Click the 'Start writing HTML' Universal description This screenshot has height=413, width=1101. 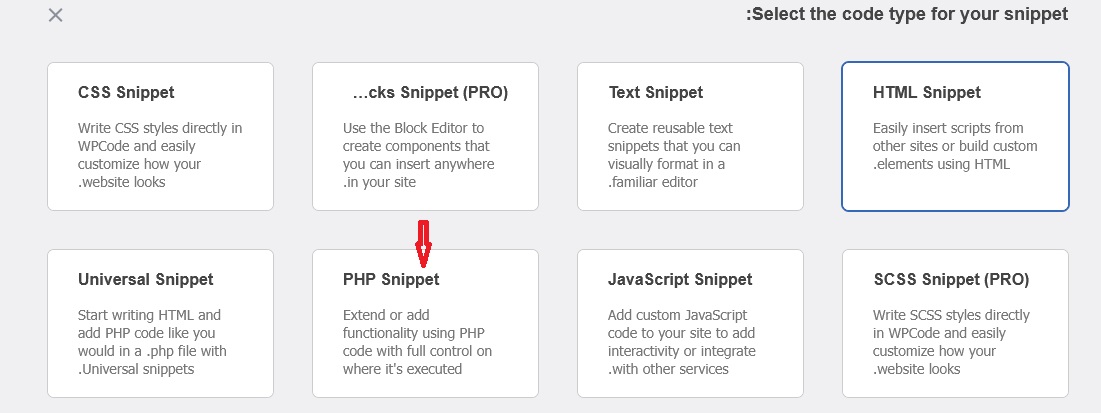click(x=152, y=342)
